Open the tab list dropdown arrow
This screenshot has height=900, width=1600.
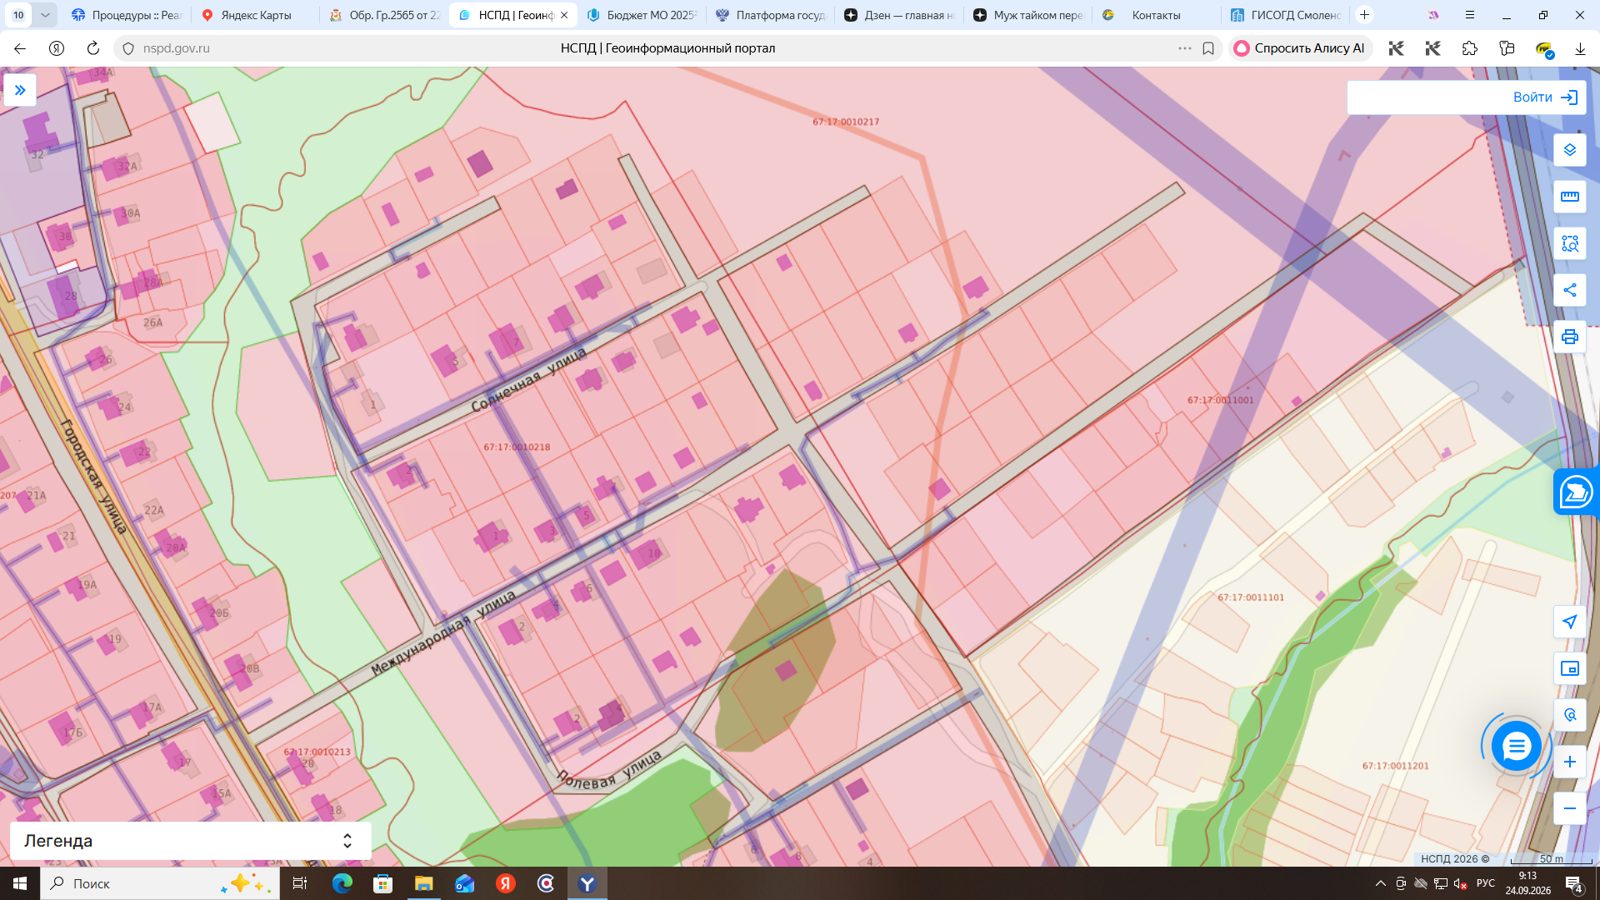point(45,15)
